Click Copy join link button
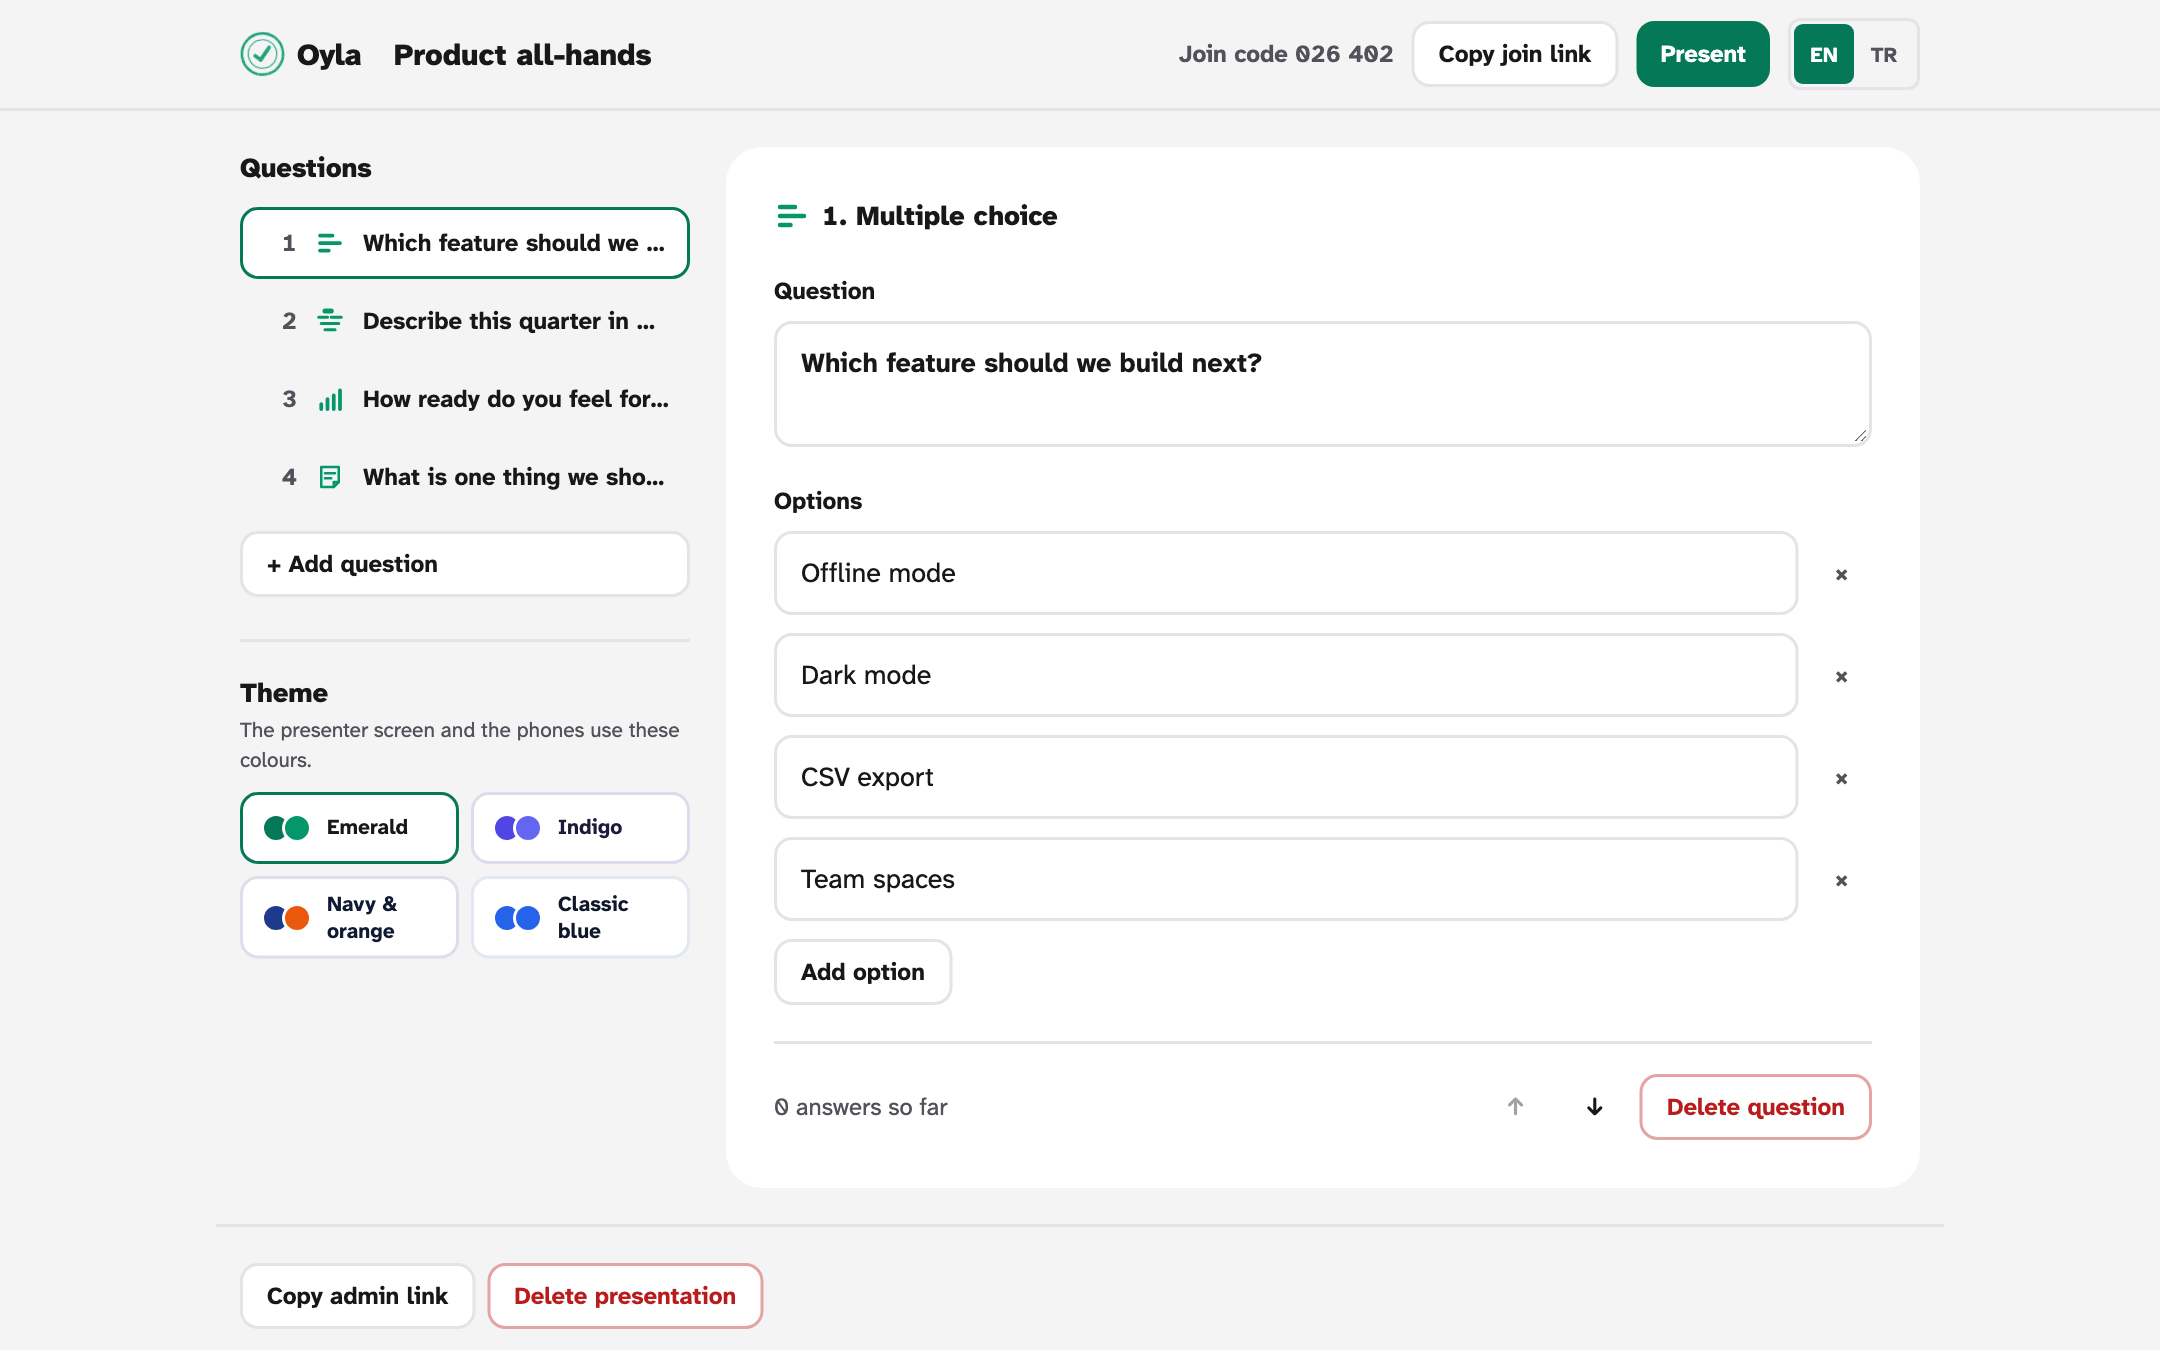This screenshot has width=2160, height=1350. click(1514, 54)
